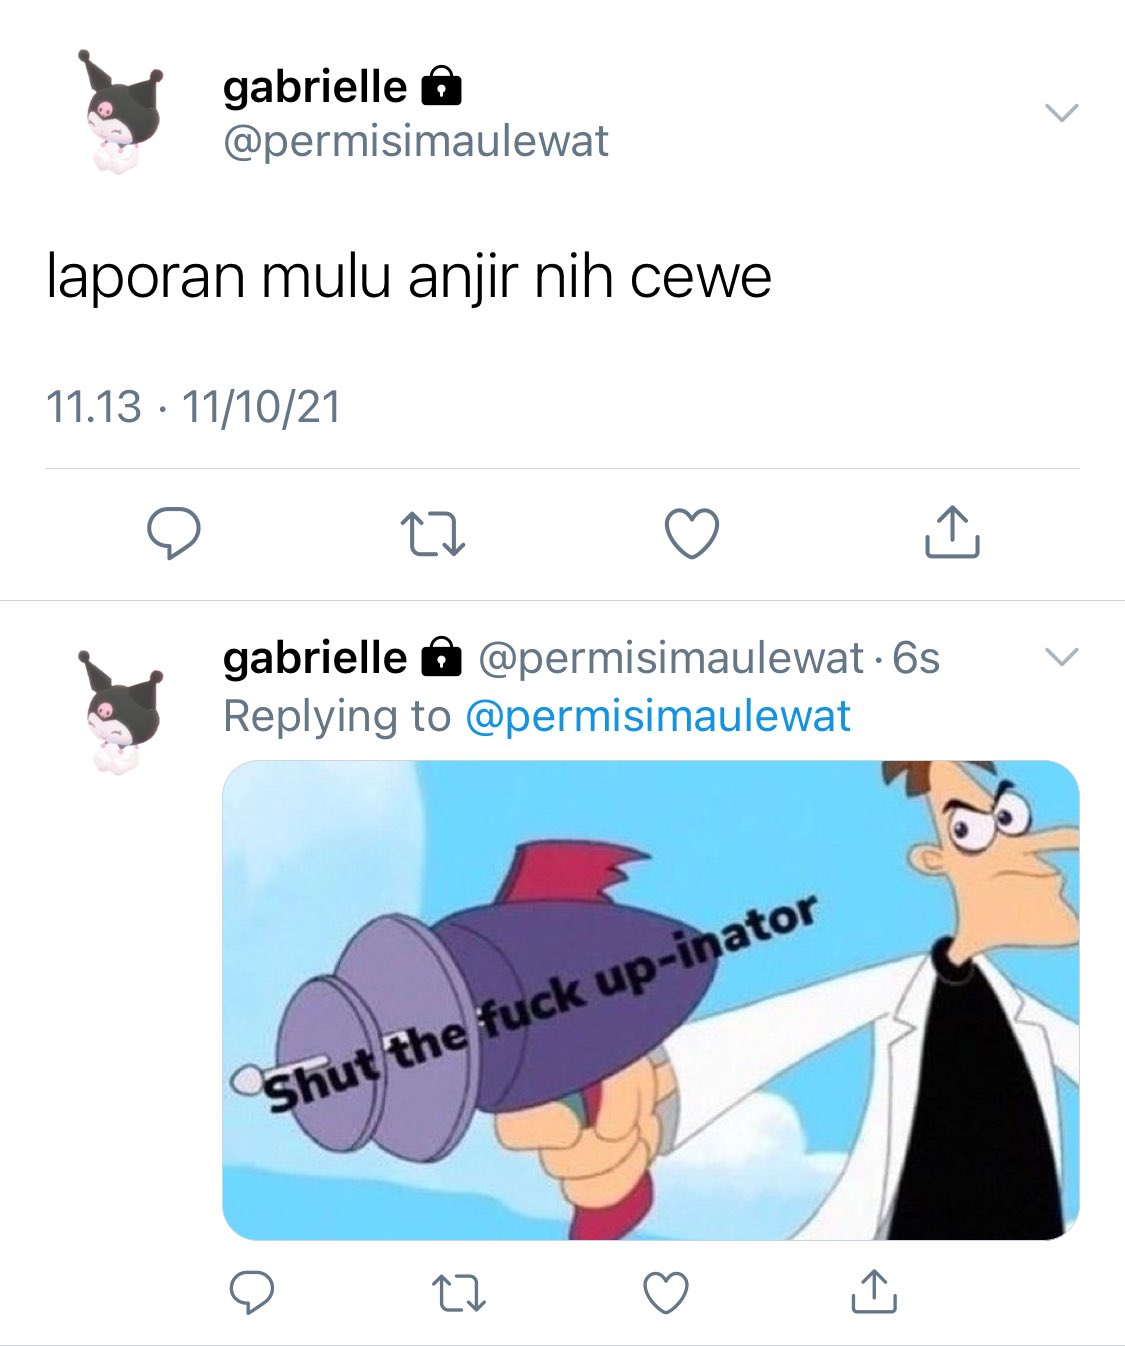The height and width of the screenshot is (1346, 1125).
Task: Open the main tweet's @permisimaulewat handle
Action: tap(416, 141)
